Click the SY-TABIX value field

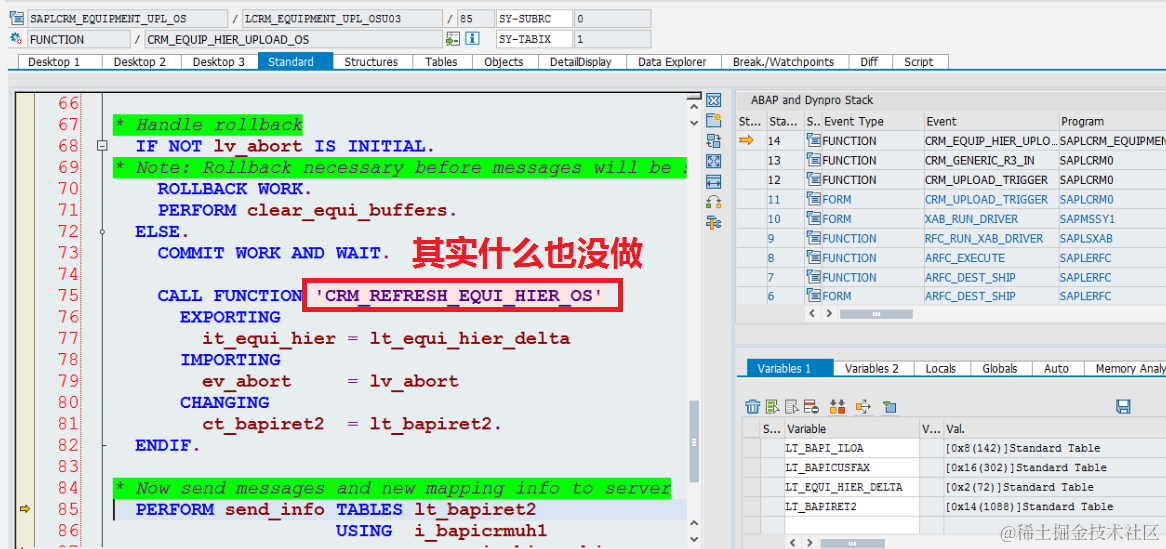click(612, 39)
